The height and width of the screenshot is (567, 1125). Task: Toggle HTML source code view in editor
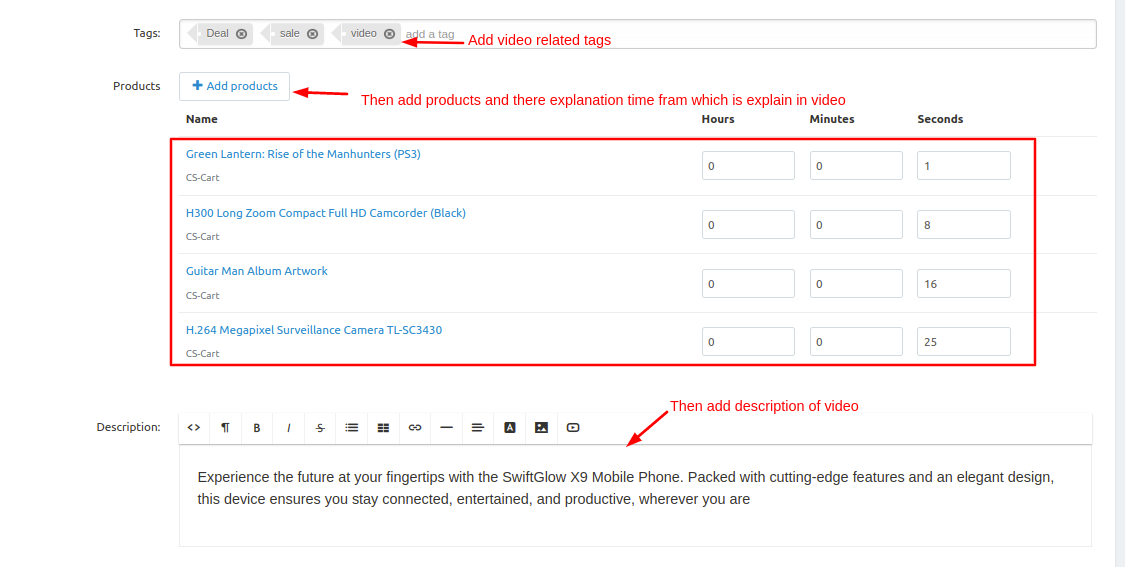[x=194, y=428]
